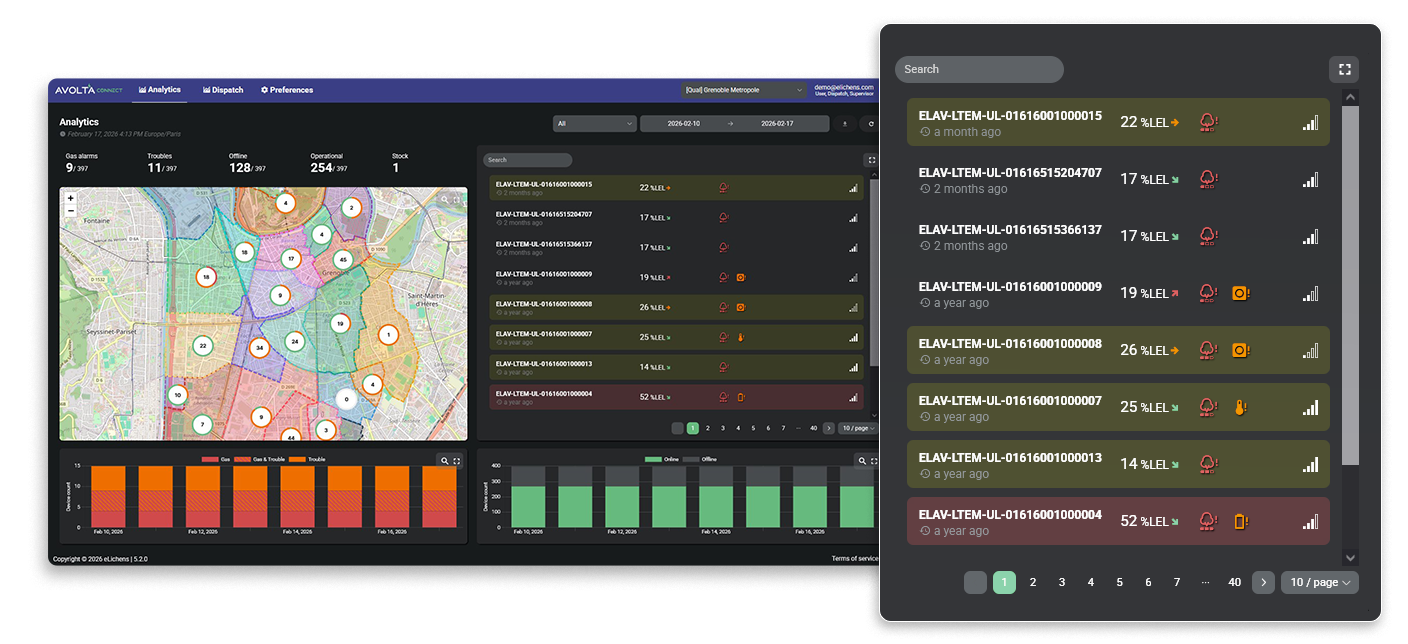
Task: Toggle the Gas legend item in the alarm chart
Action: [x=217, y=459]
